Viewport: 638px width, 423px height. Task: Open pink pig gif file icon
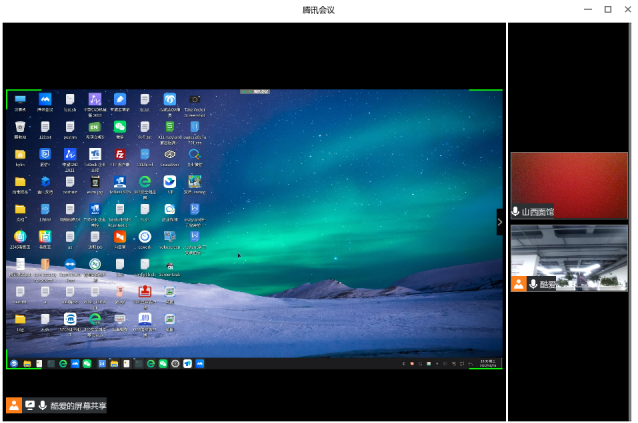click(120, 292)
